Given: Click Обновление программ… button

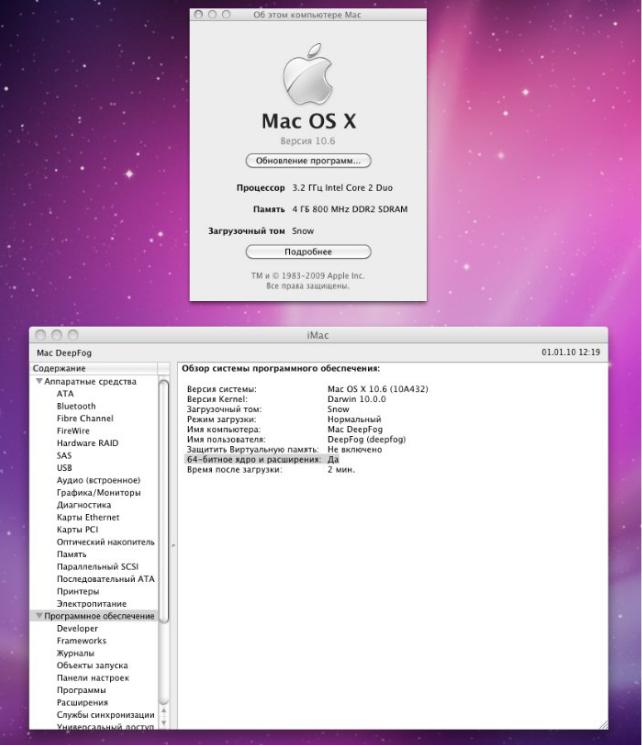Looking at the screenshot, I should pos(308,161).
